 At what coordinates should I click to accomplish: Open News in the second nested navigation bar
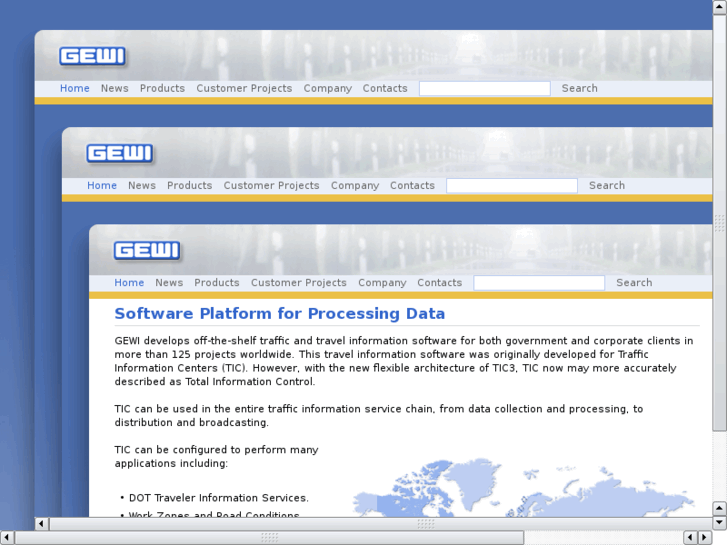tap(142, 186)
